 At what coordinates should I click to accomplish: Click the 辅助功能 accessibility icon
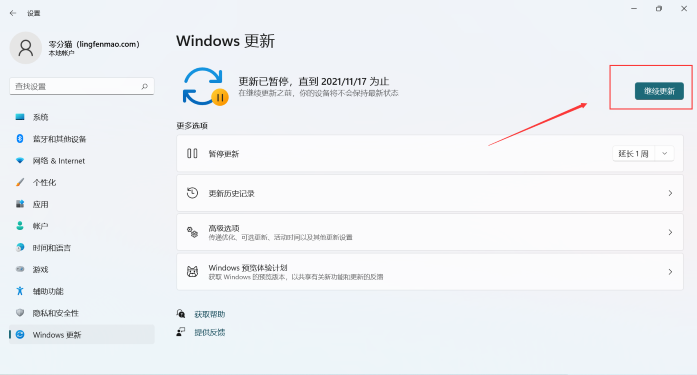tap(20, 291)
